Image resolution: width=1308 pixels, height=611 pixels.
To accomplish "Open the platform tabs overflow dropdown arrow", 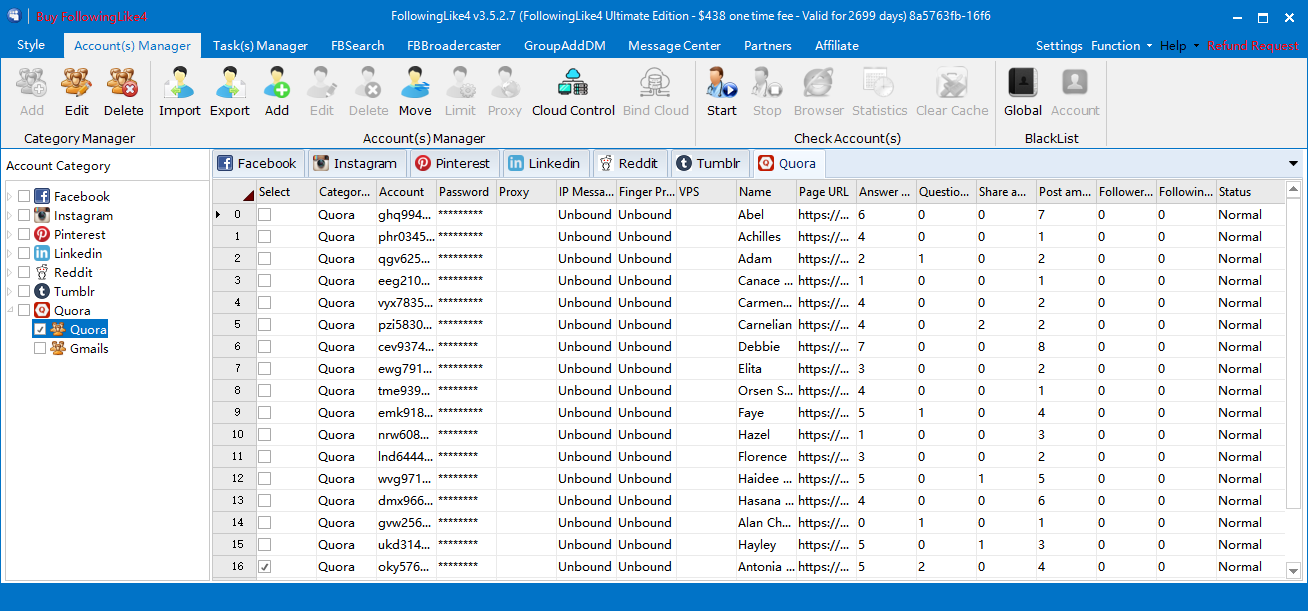I will click(x=1293, y=163).
